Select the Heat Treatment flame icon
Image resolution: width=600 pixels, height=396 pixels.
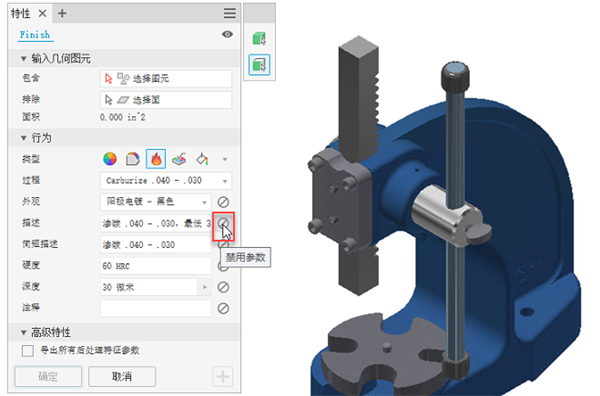click(156, 159)
